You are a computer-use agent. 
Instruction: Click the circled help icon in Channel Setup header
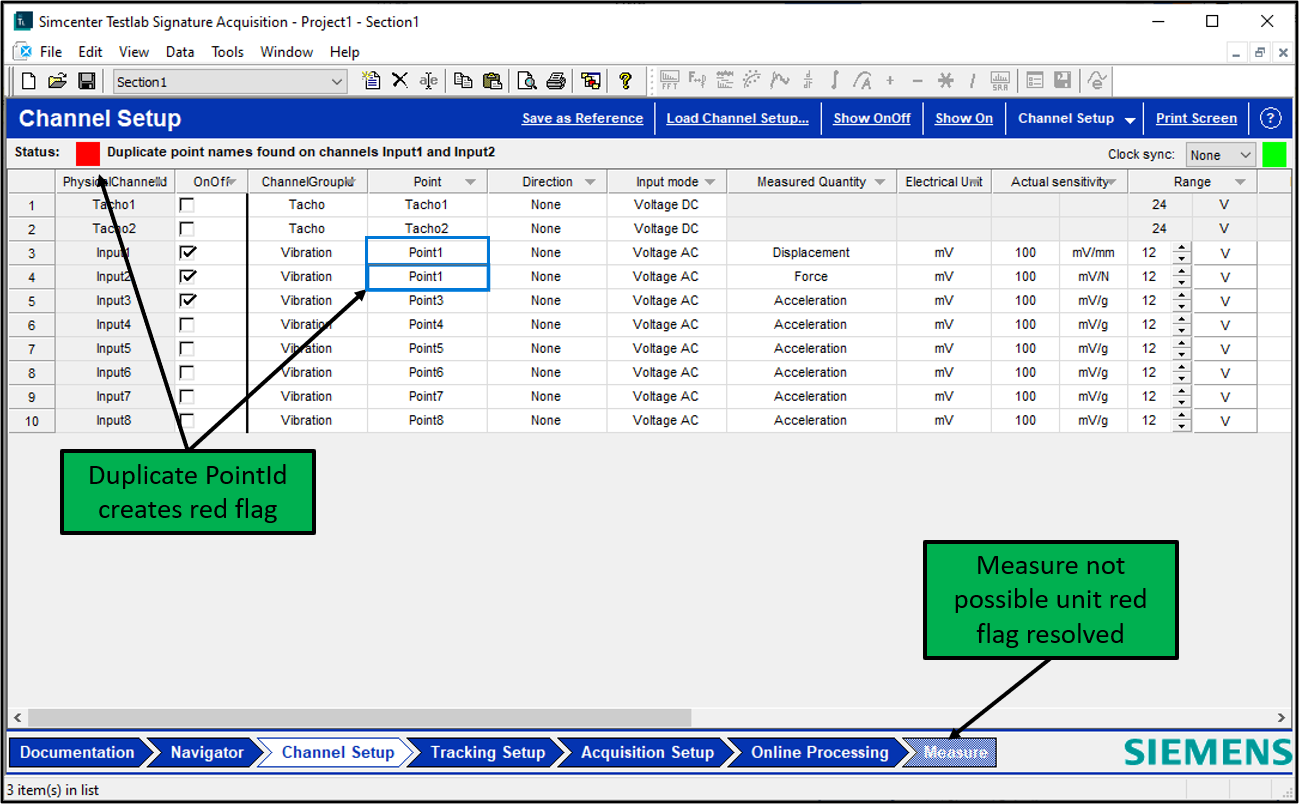point(1270,118)
